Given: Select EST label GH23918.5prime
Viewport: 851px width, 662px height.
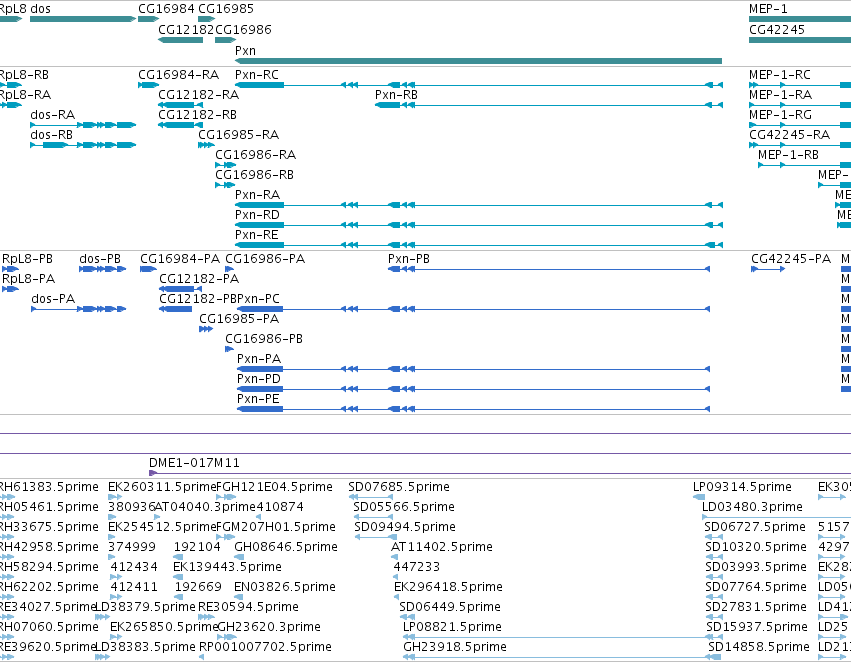Looking at the screenshot, I should tap(455, 647).
